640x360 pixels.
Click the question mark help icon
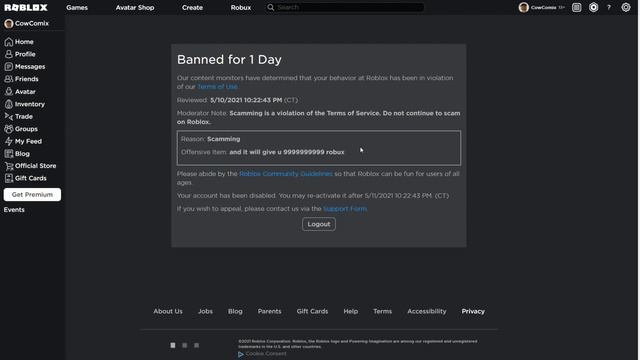[609, 7]
